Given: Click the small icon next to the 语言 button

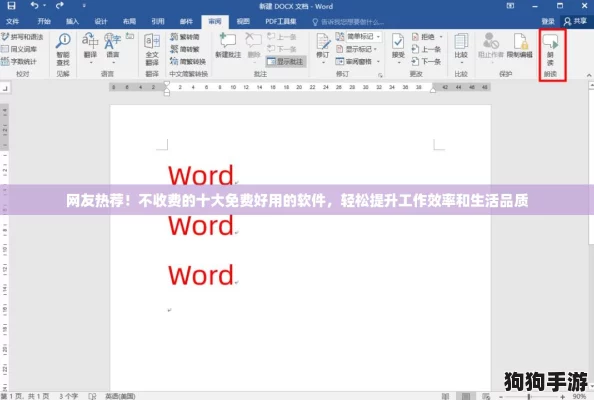Looking at the screenshot, I should tap(130, 36).
